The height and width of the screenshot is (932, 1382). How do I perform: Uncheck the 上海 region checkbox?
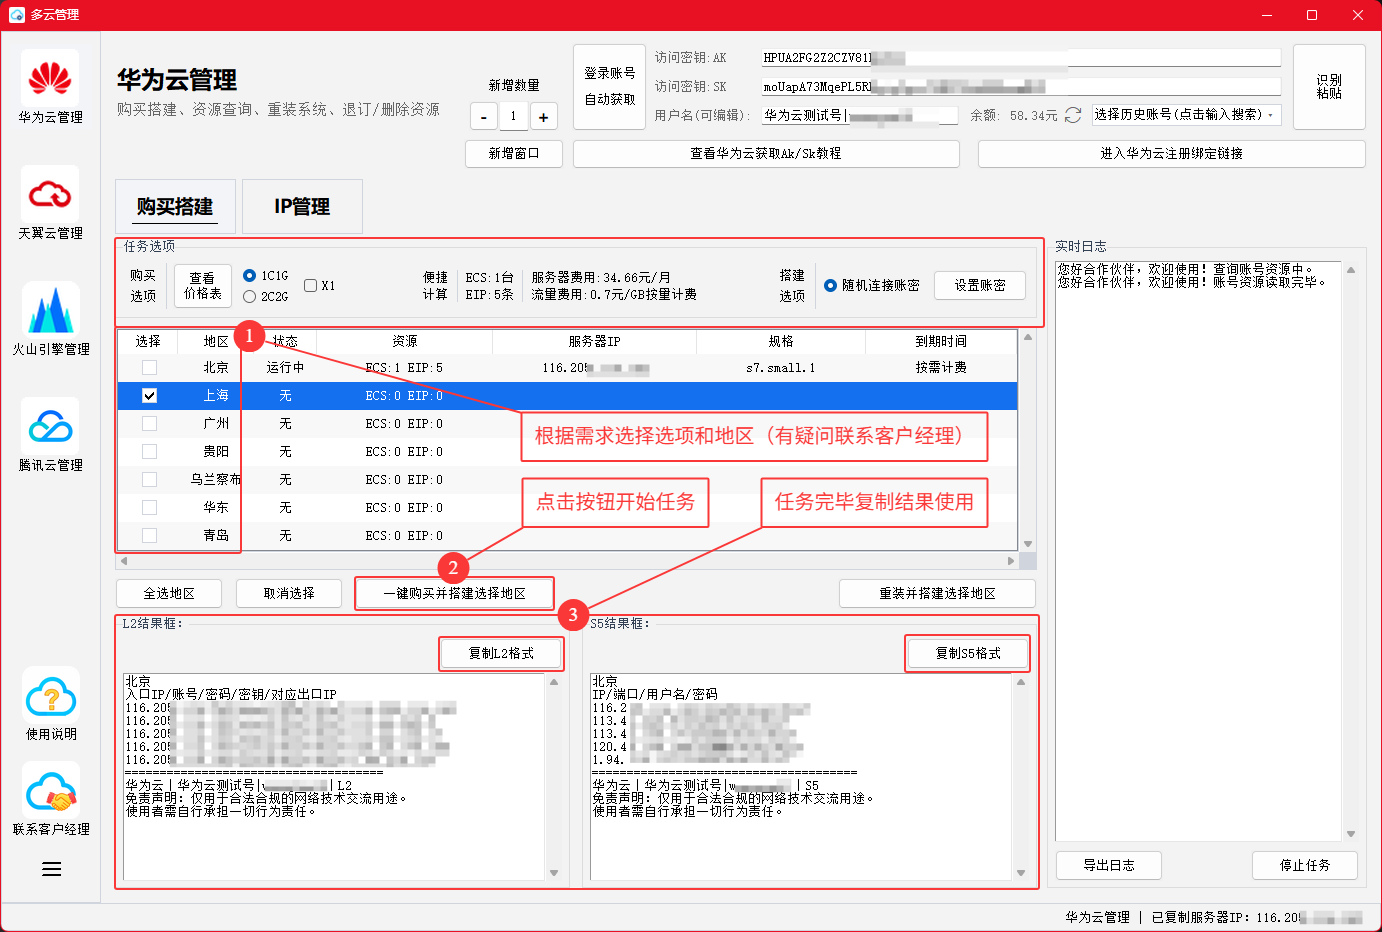point(149,396)
